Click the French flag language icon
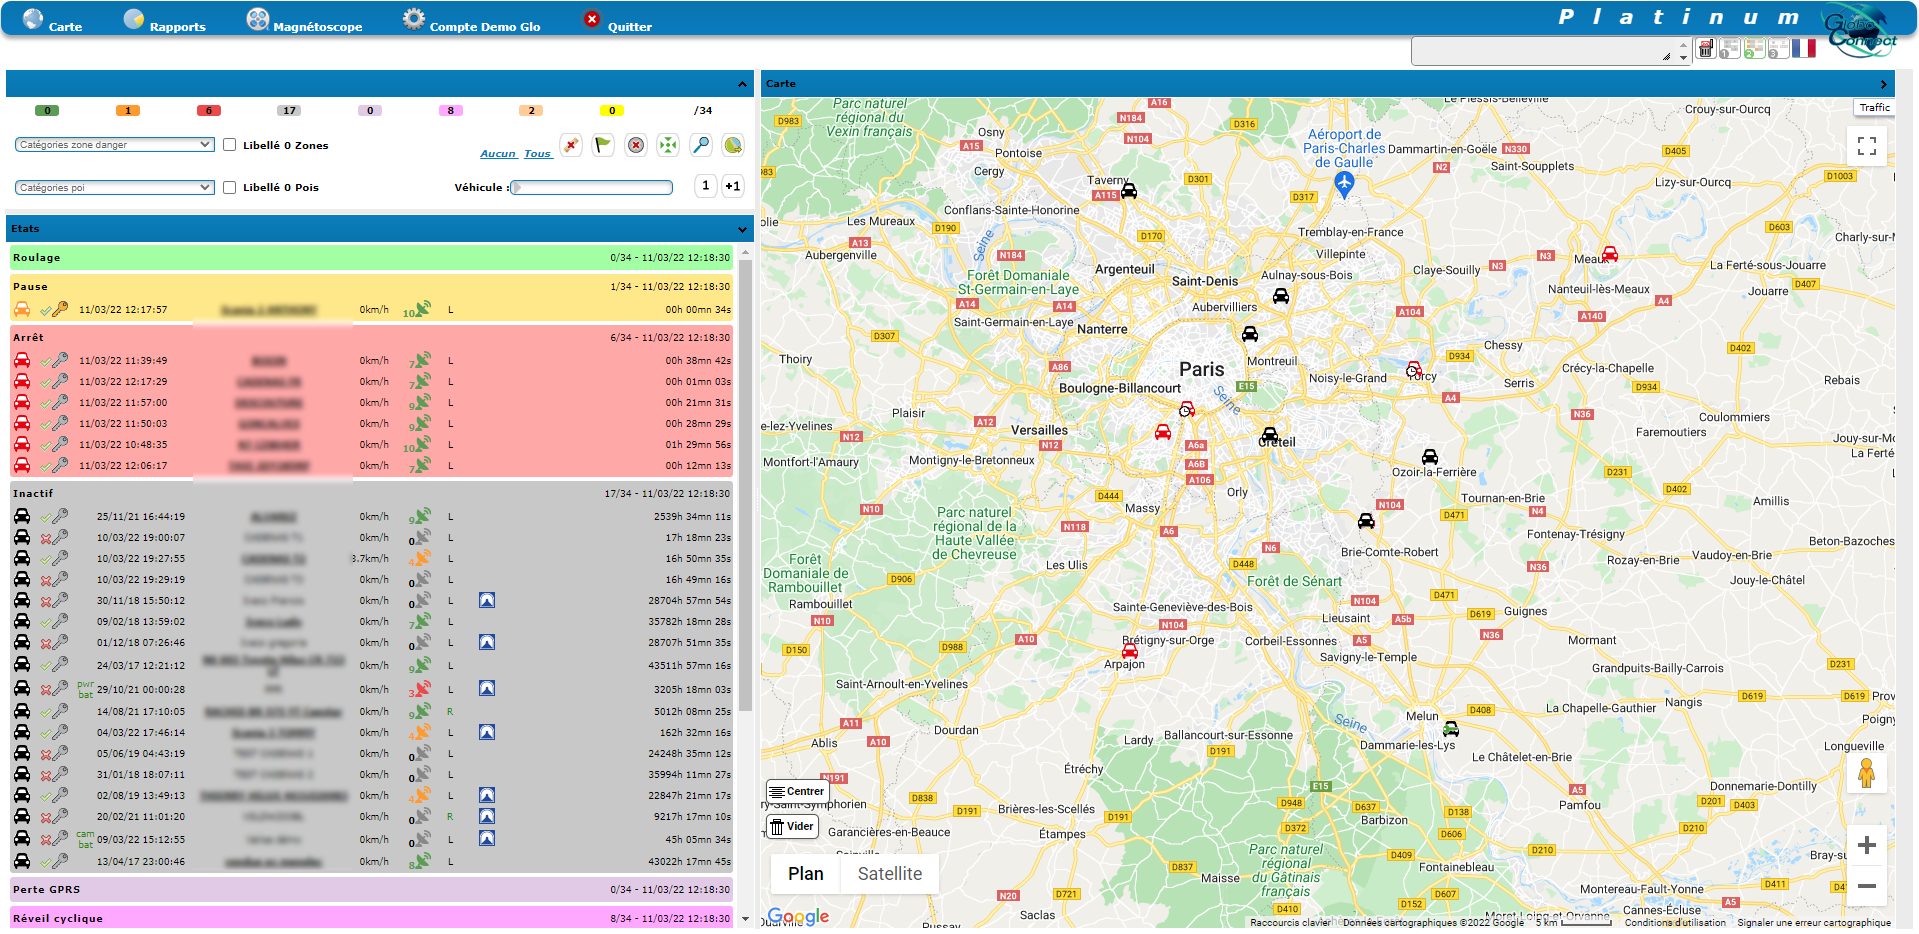 (x=1804, y=48)
